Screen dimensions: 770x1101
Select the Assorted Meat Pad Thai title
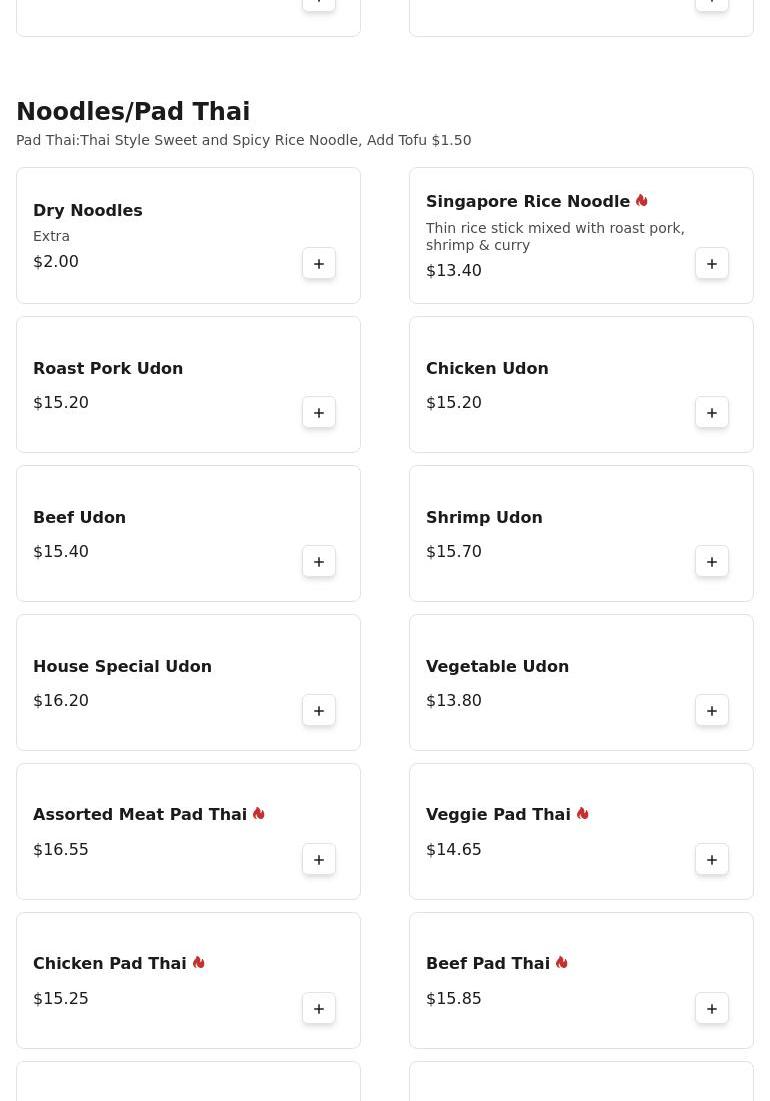click(140, 815)
